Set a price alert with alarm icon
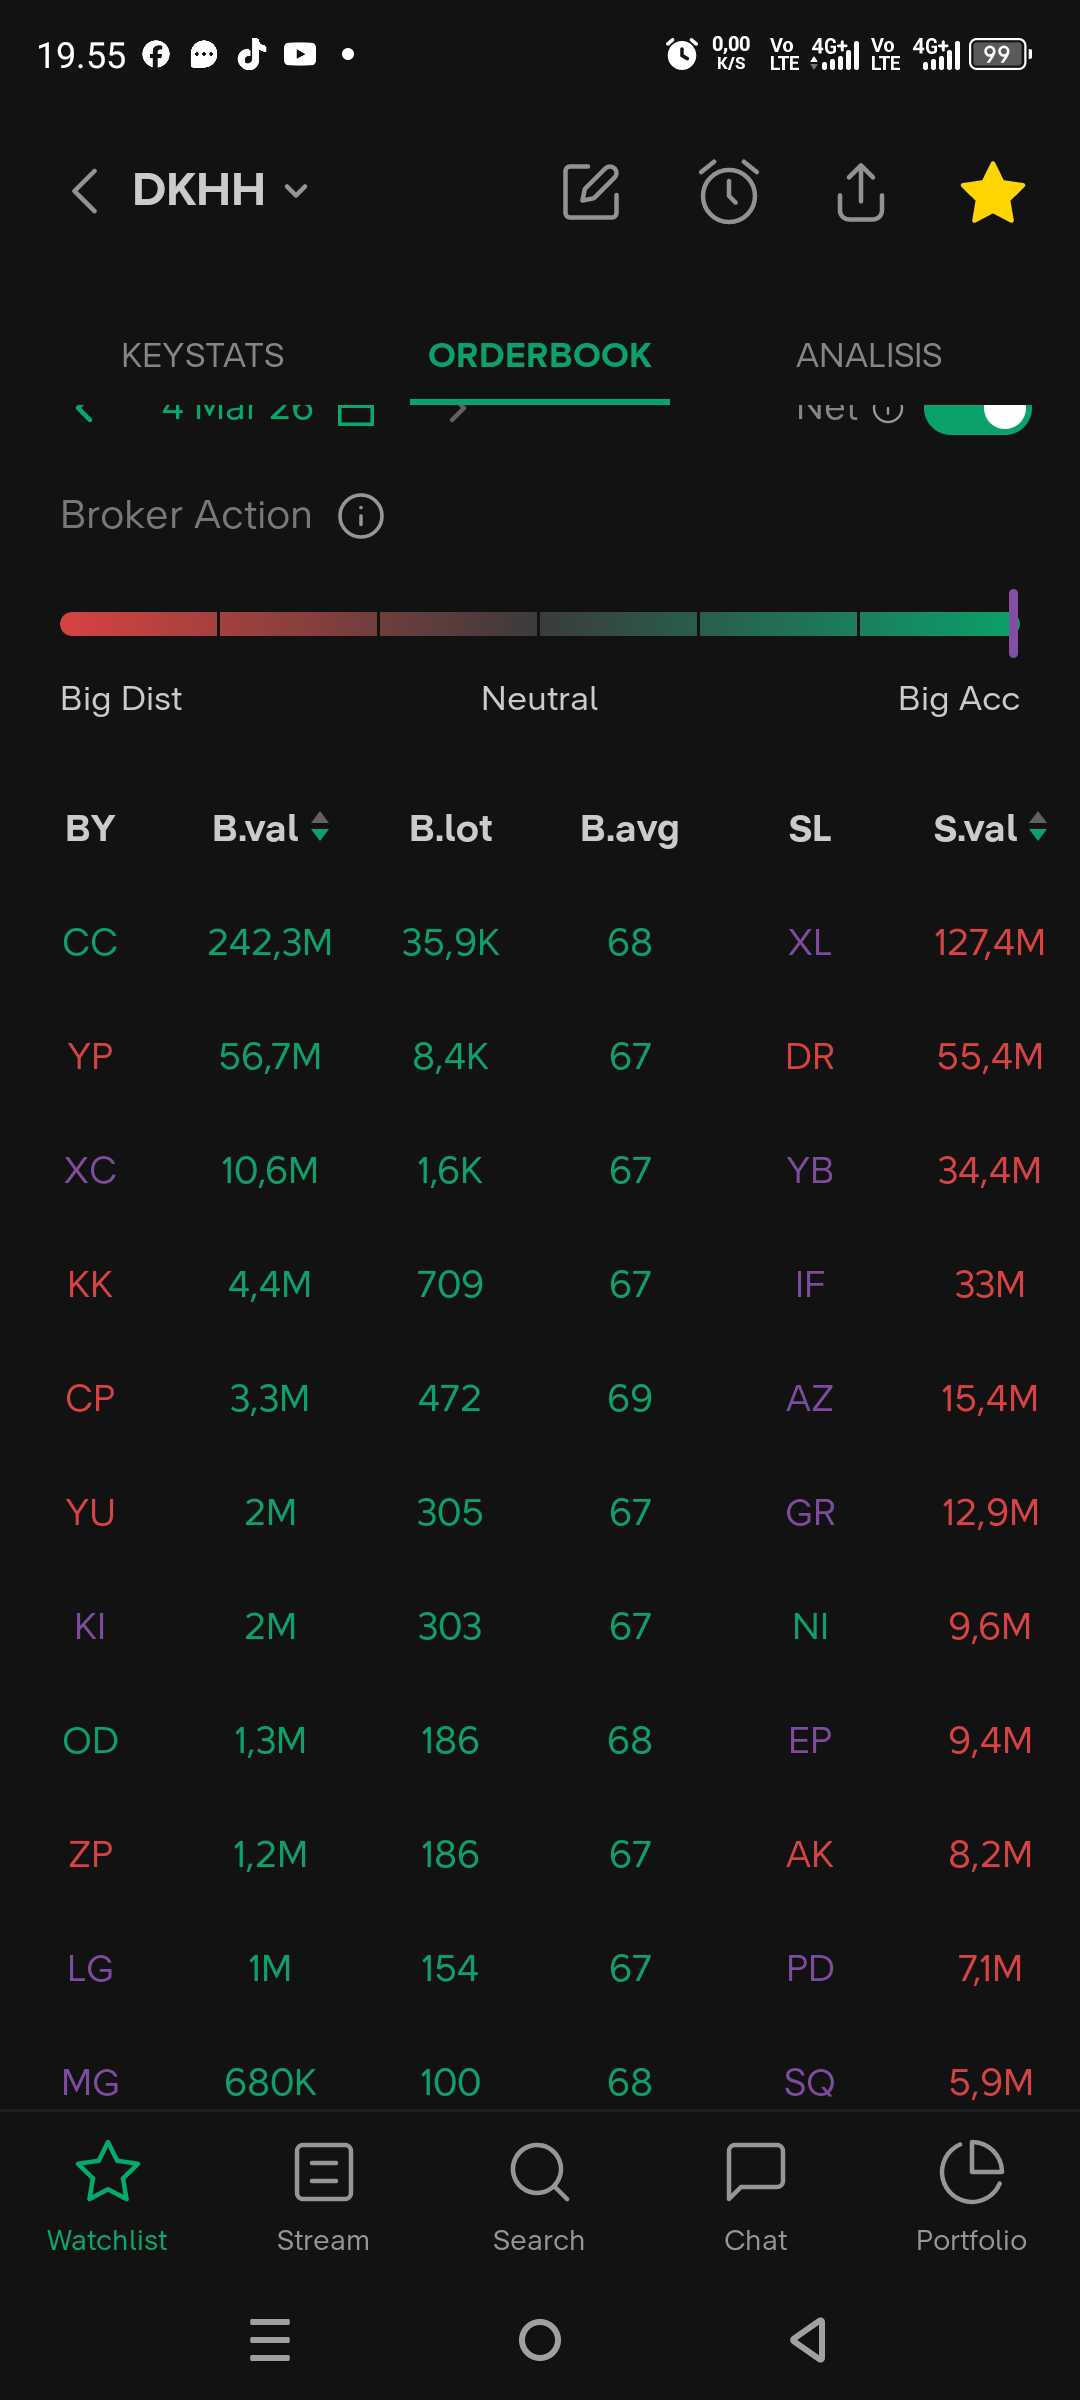The height and width of the screenshot is (2400, 1080). [x=728, y=191]
